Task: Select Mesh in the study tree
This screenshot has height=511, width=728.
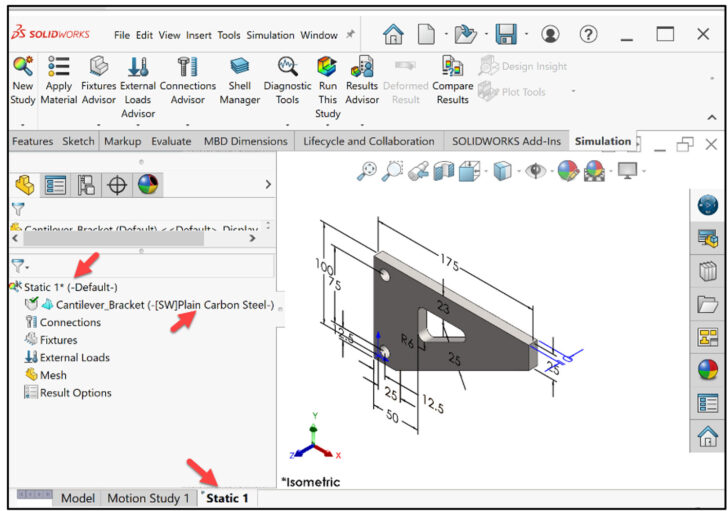Action: 53,375
